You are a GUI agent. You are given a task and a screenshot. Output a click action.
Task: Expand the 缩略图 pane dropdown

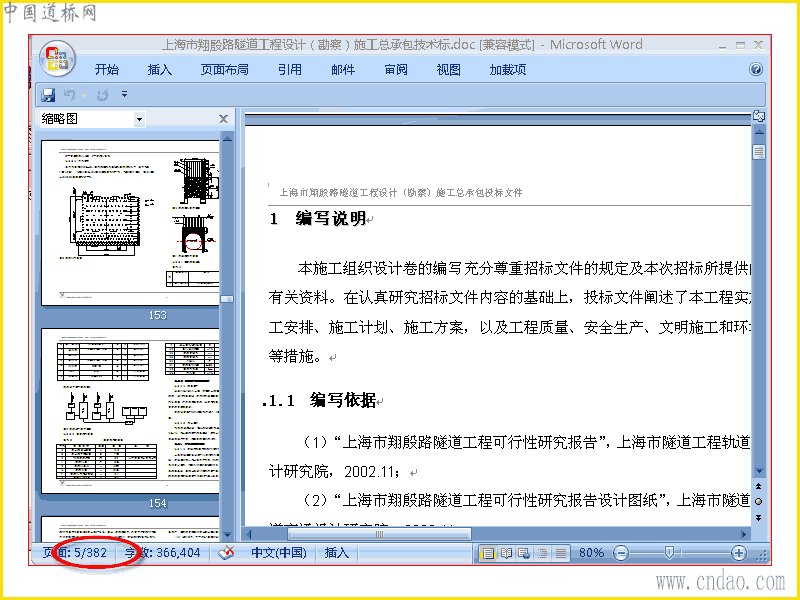pyautogui.click(x=139, y=119)
